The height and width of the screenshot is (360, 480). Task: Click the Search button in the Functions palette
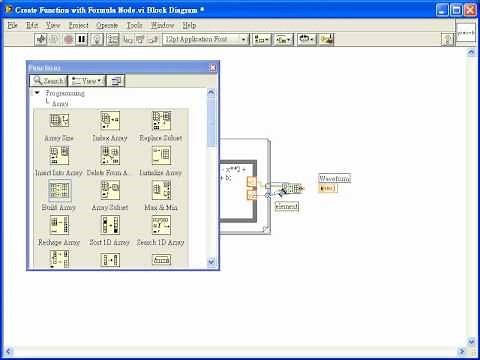coord(48,81)
